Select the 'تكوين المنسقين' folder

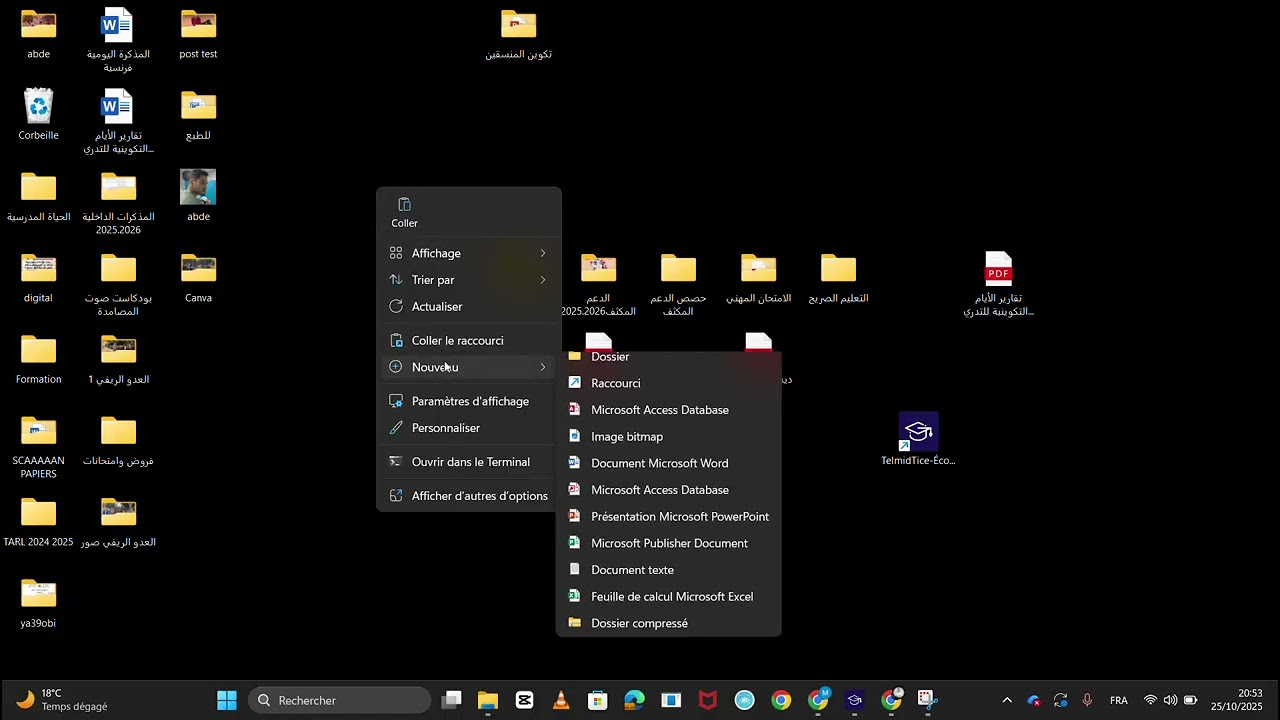pos(518,24)
